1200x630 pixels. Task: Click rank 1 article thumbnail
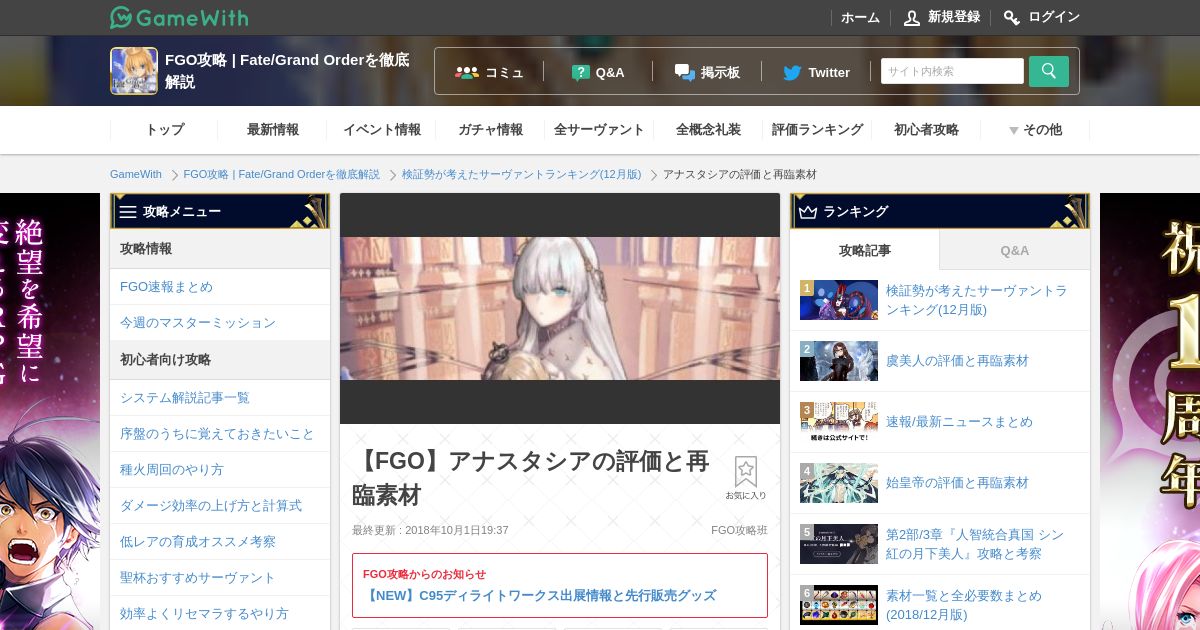(x=839, y=300)
